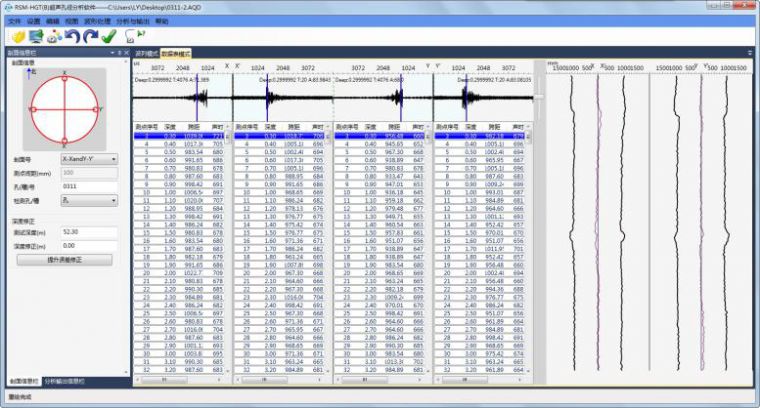The image size is (760, 408).
Task: Select the right Y node on circle diagram
Action: pyautogui.click(x=98, y=108)
